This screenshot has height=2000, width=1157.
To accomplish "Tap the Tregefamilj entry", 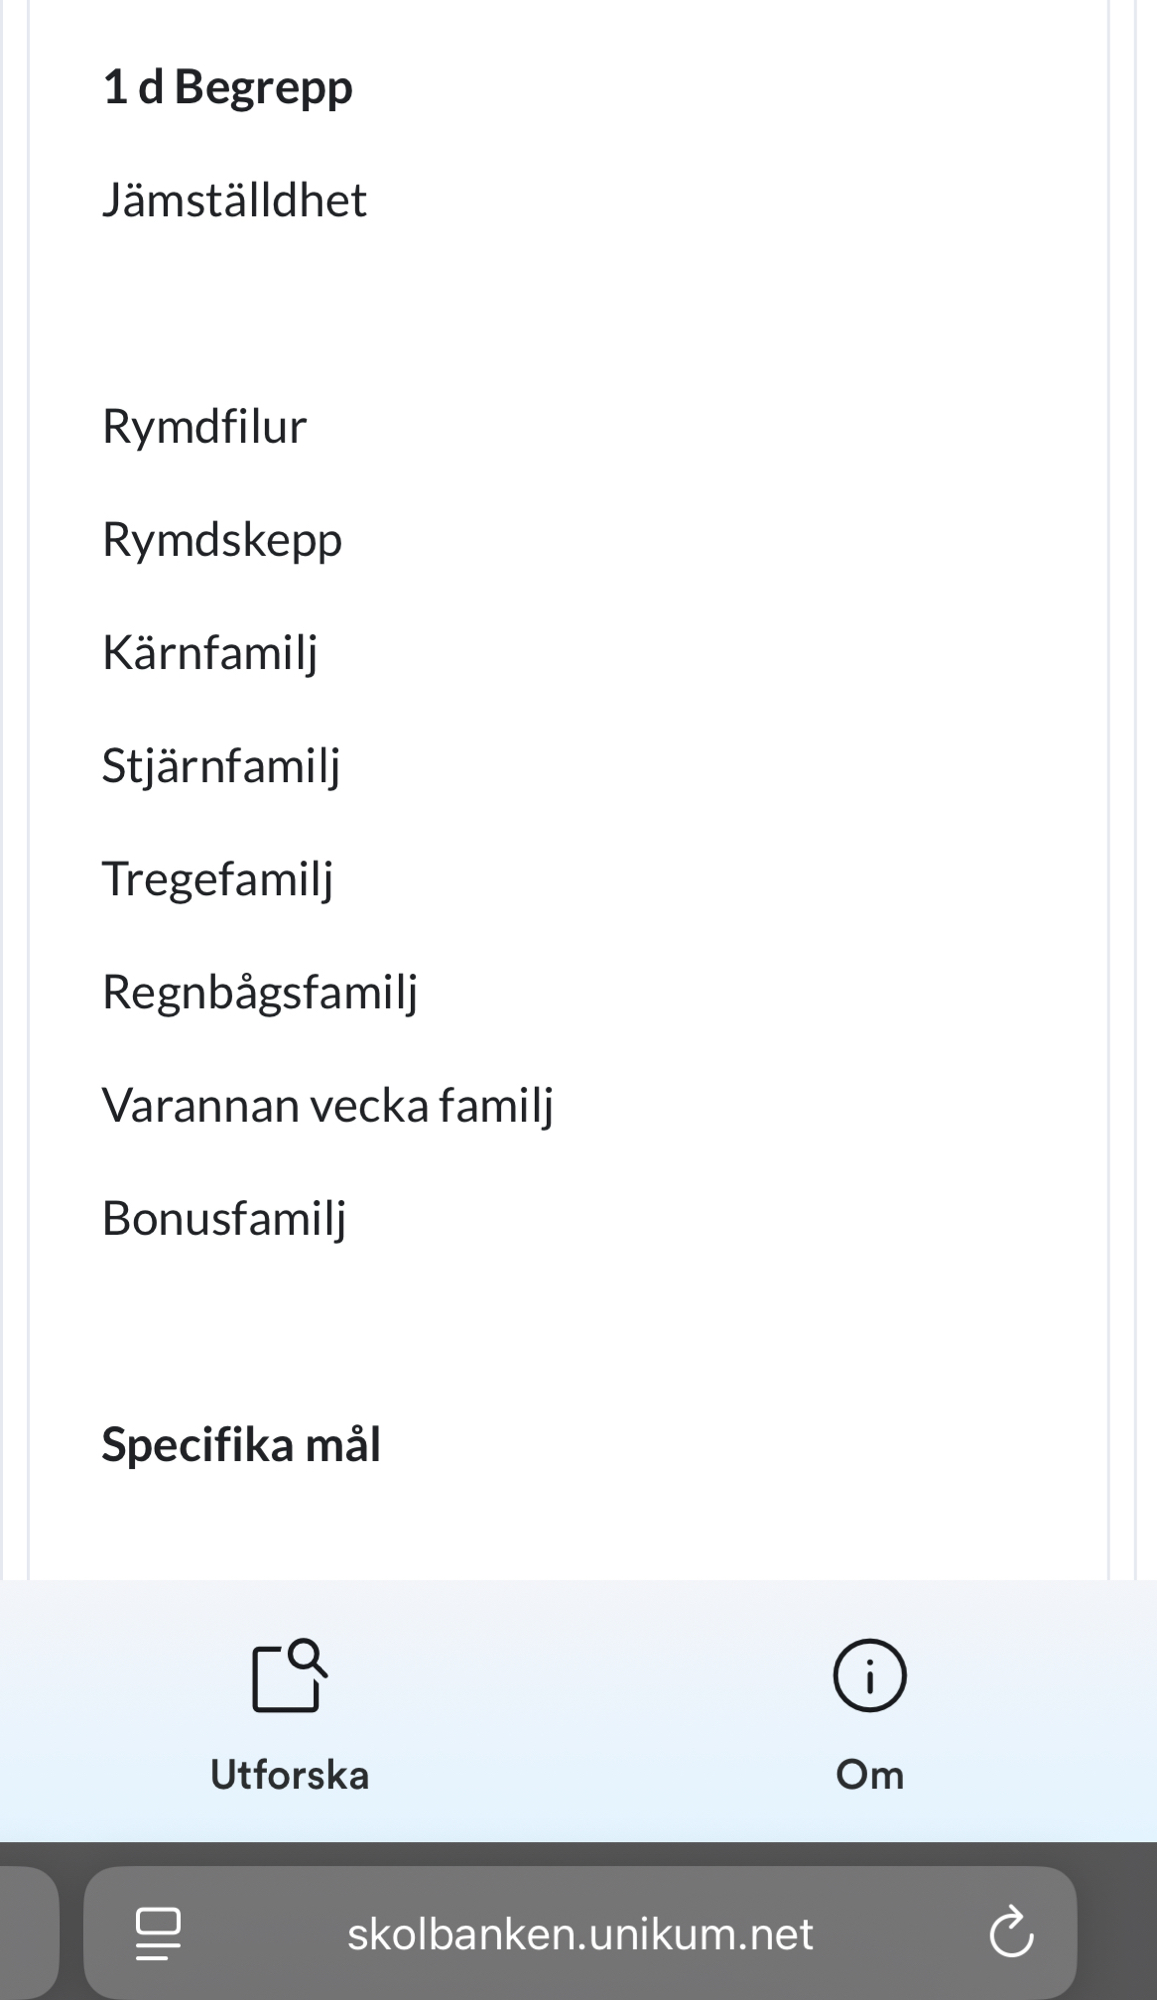I will 217,879.
